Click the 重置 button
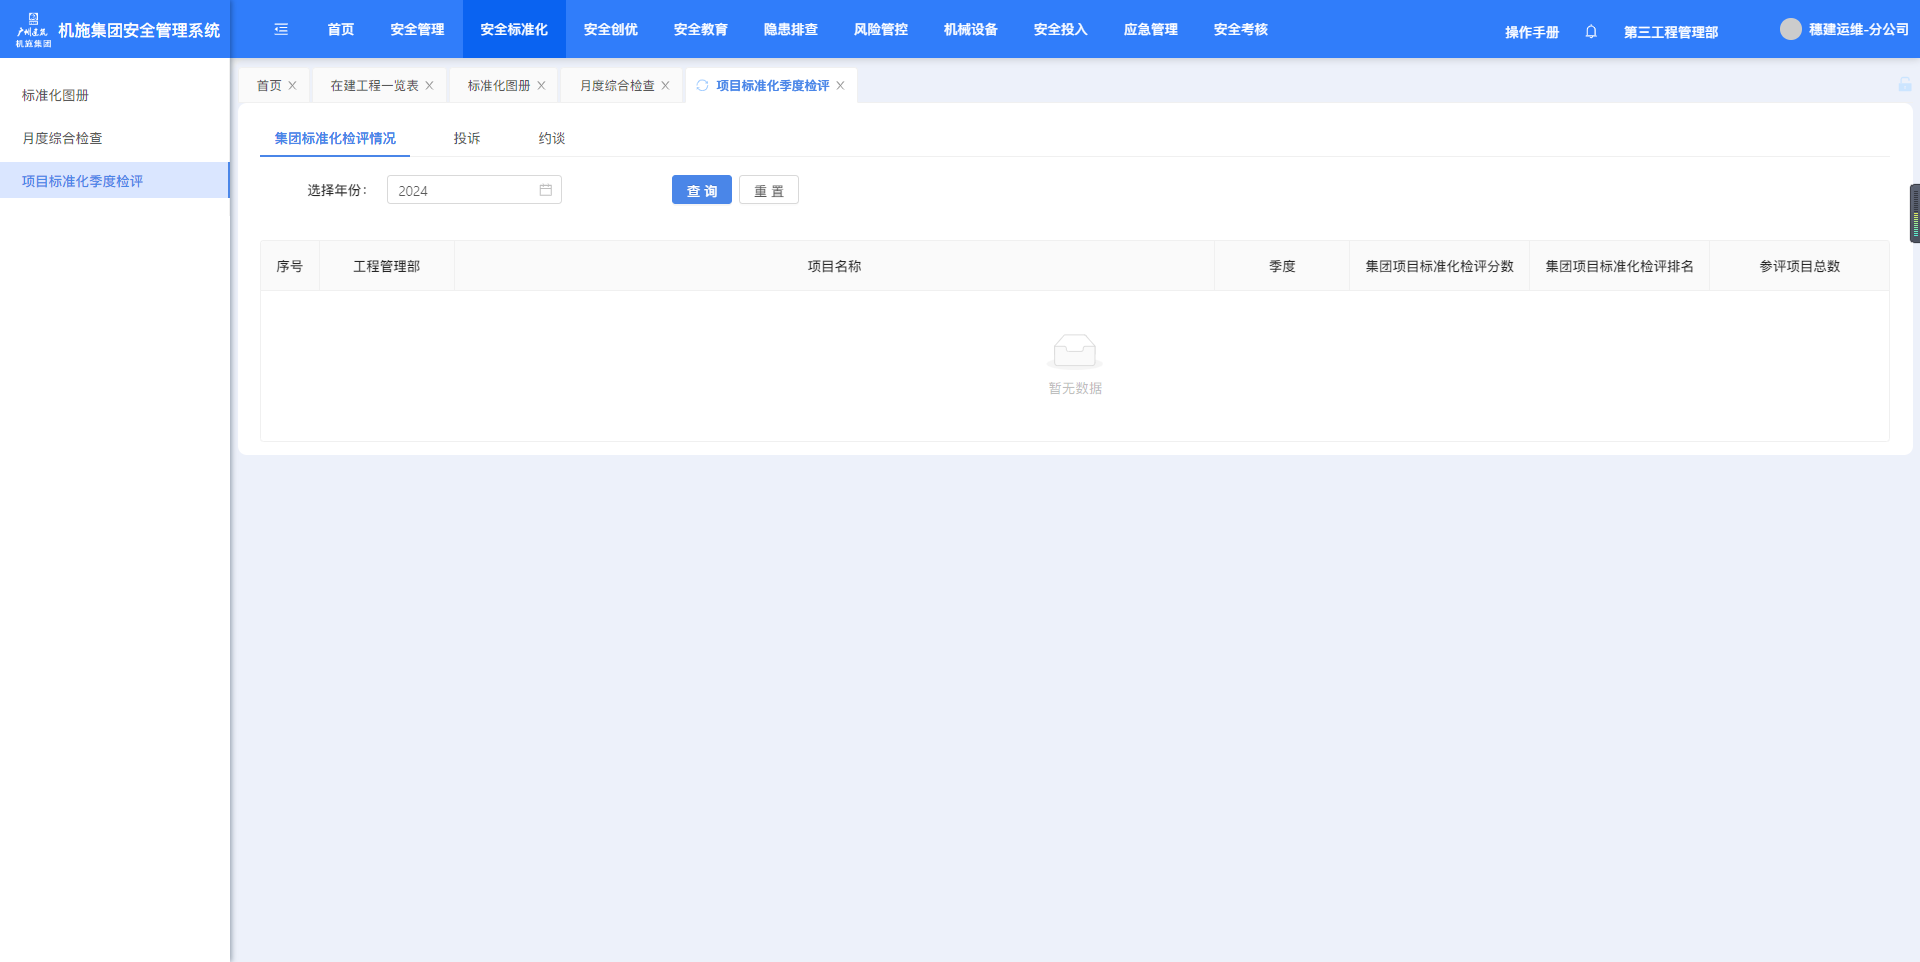 click(x=769, y=190)
